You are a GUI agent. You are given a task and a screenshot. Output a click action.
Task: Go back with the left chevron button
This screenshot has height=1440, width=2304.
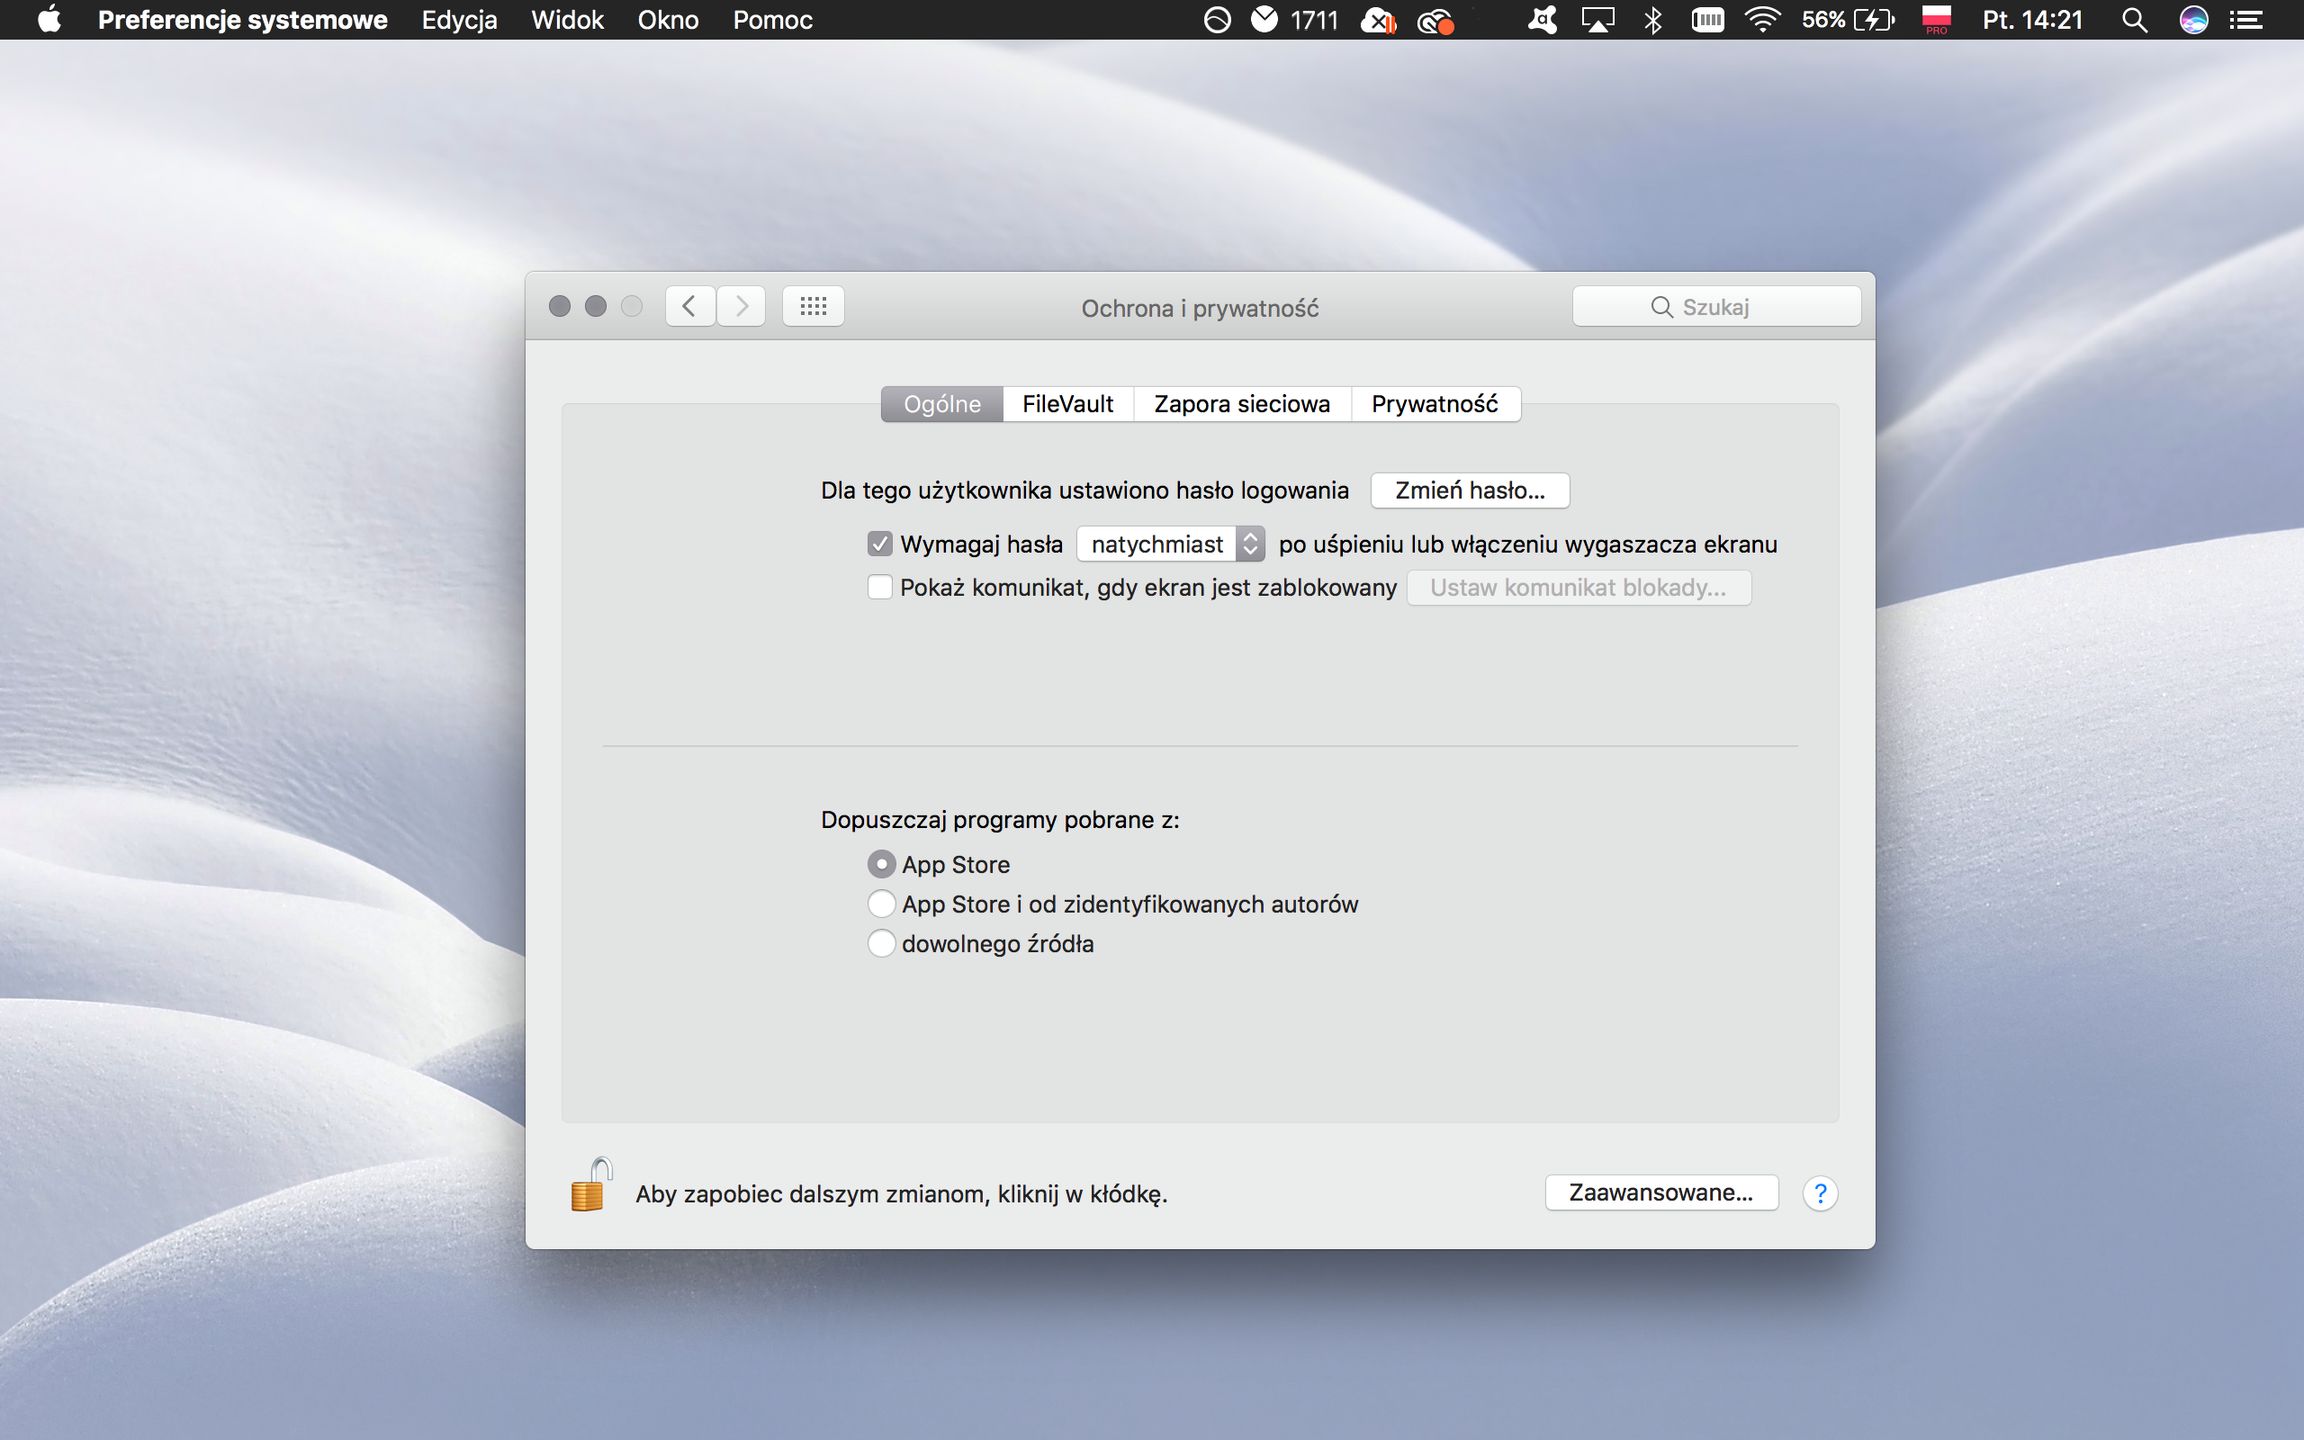[x=690, y=306]
